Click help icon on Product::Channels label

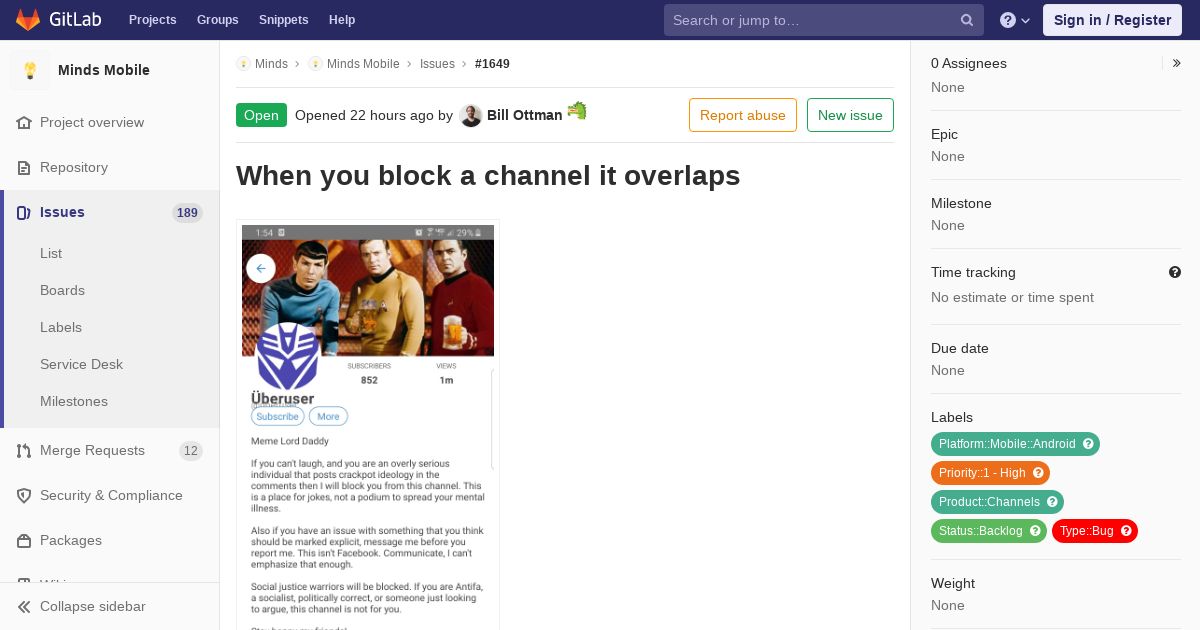point(1052,502)
